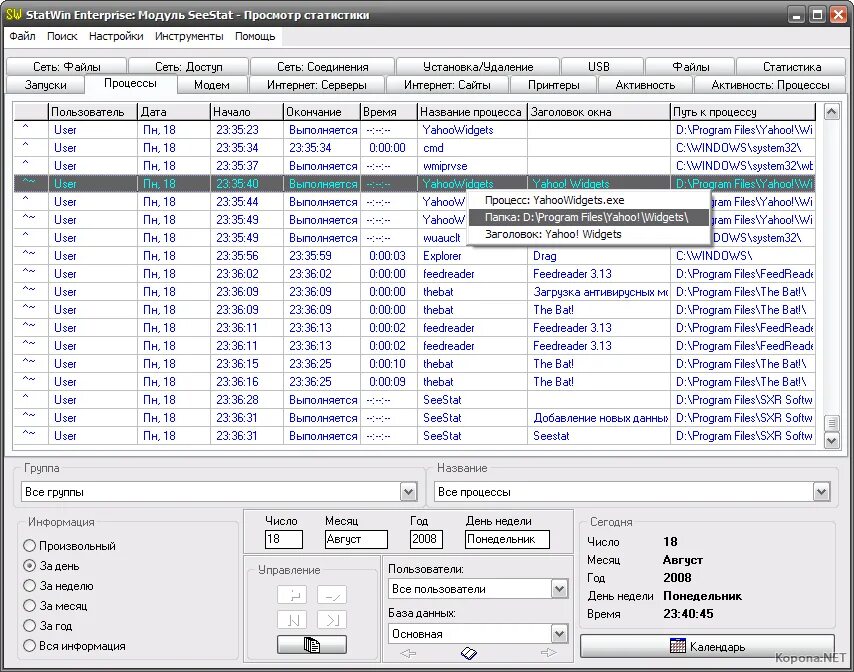
Task: Open the Настройки menu
Action: pyautogui.click(x=116, y=36)
